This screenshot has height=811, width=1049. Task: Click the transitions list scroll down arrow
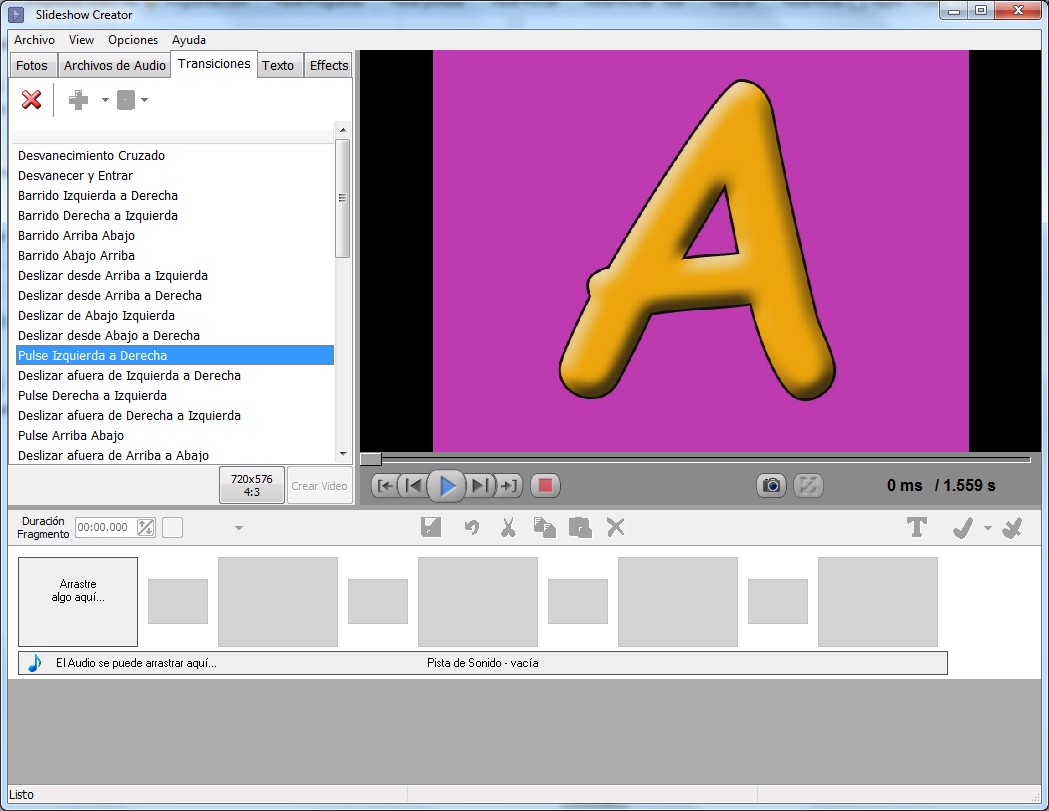coord(343,454)
